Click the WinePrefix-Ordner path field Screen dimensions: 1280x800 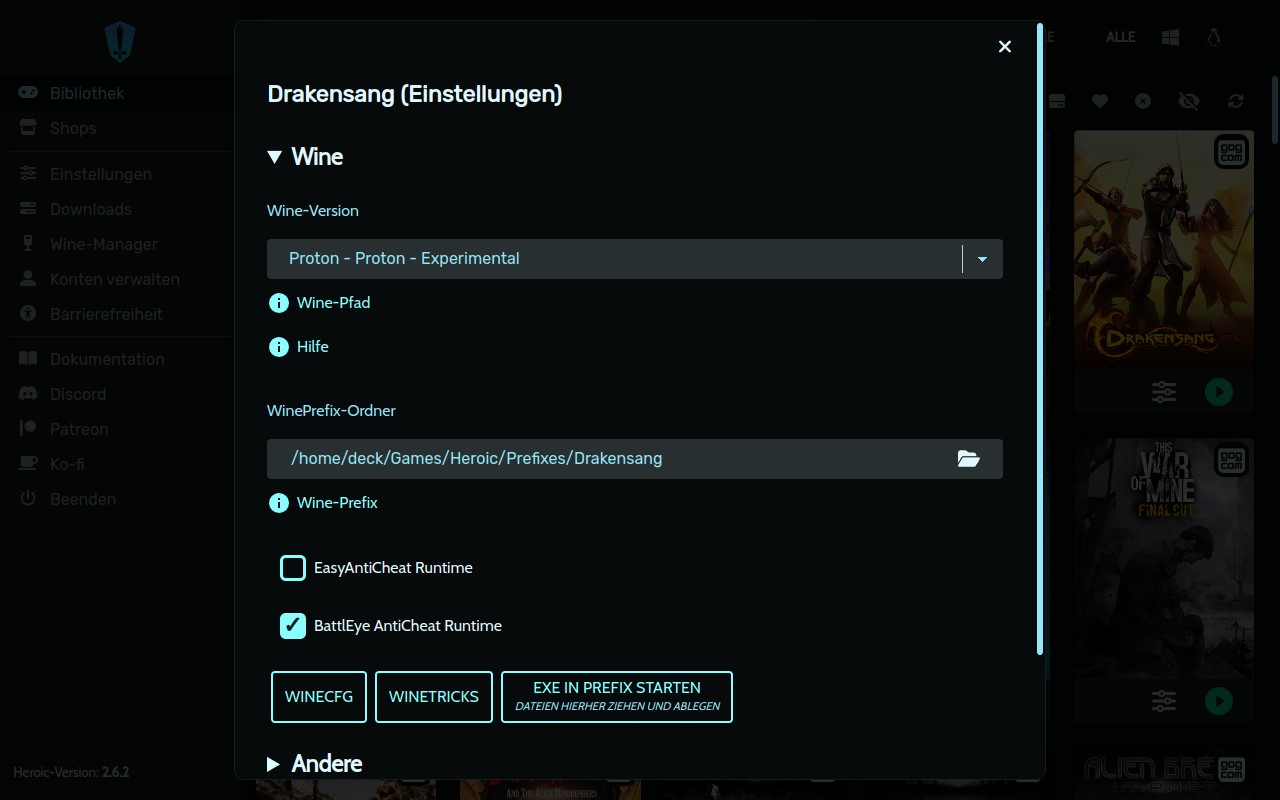point(635,459)
